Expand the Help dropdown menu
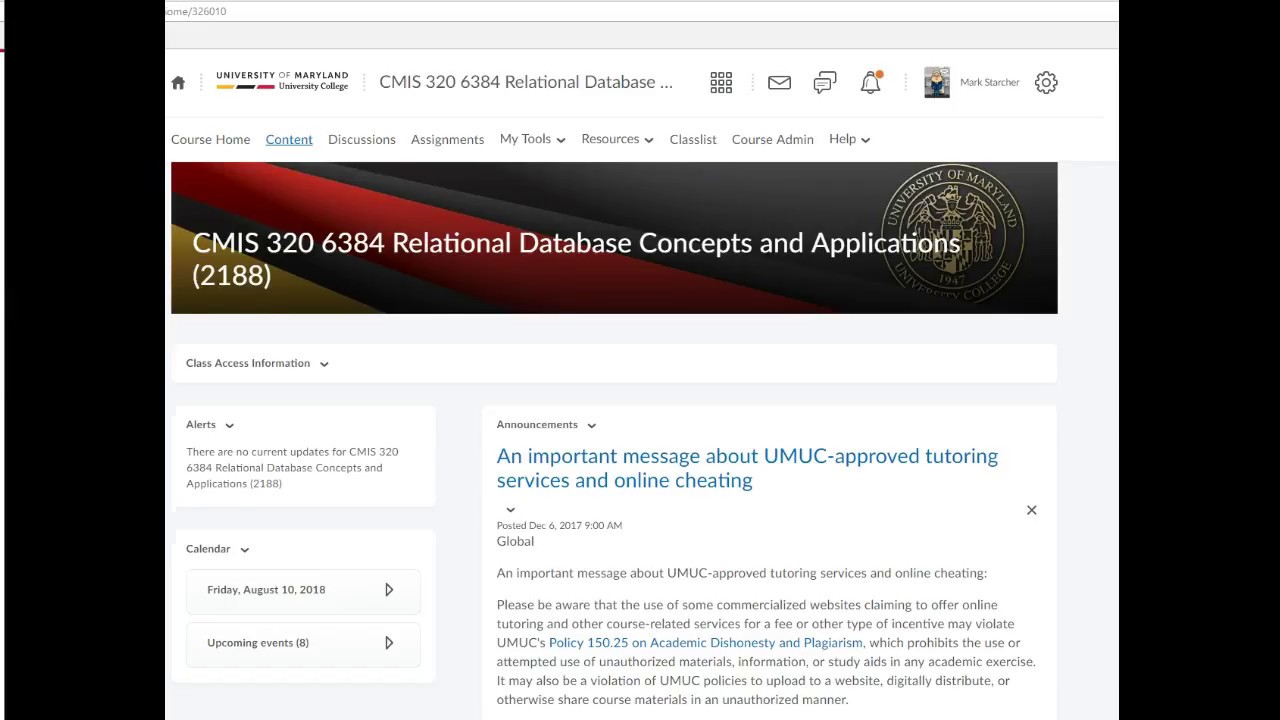Screen dimensions: 1280x720 849,139
